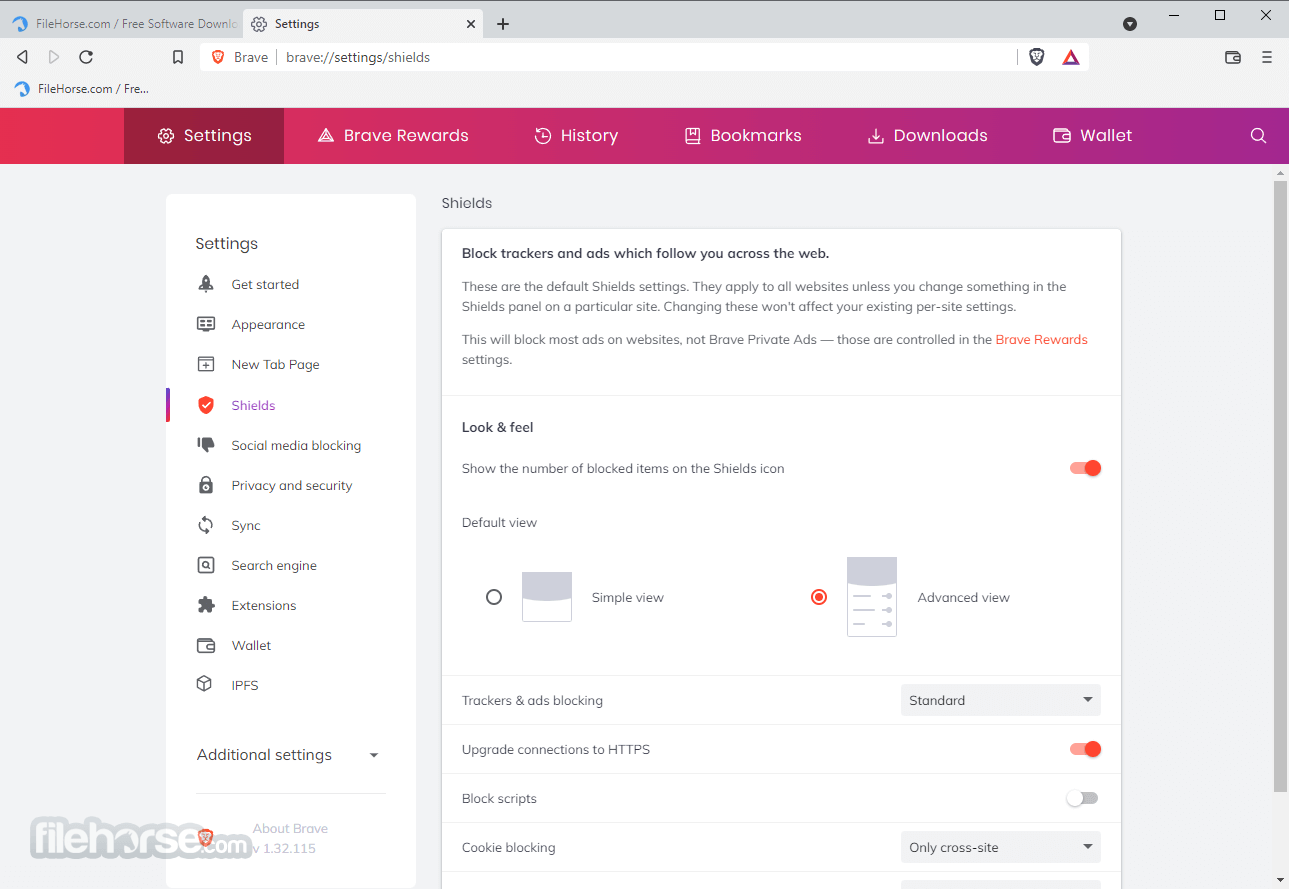Click the IPFS cube icon
Viewport: 1289px width, 889px height.
point(205,685)
